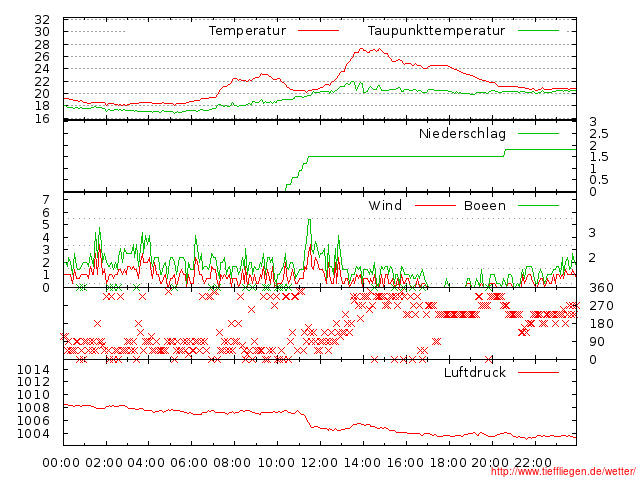Click the green Taupunkttemperatur legend line sample
The image size is (640, 480).
pyautogui.click(x=538, y=31)
